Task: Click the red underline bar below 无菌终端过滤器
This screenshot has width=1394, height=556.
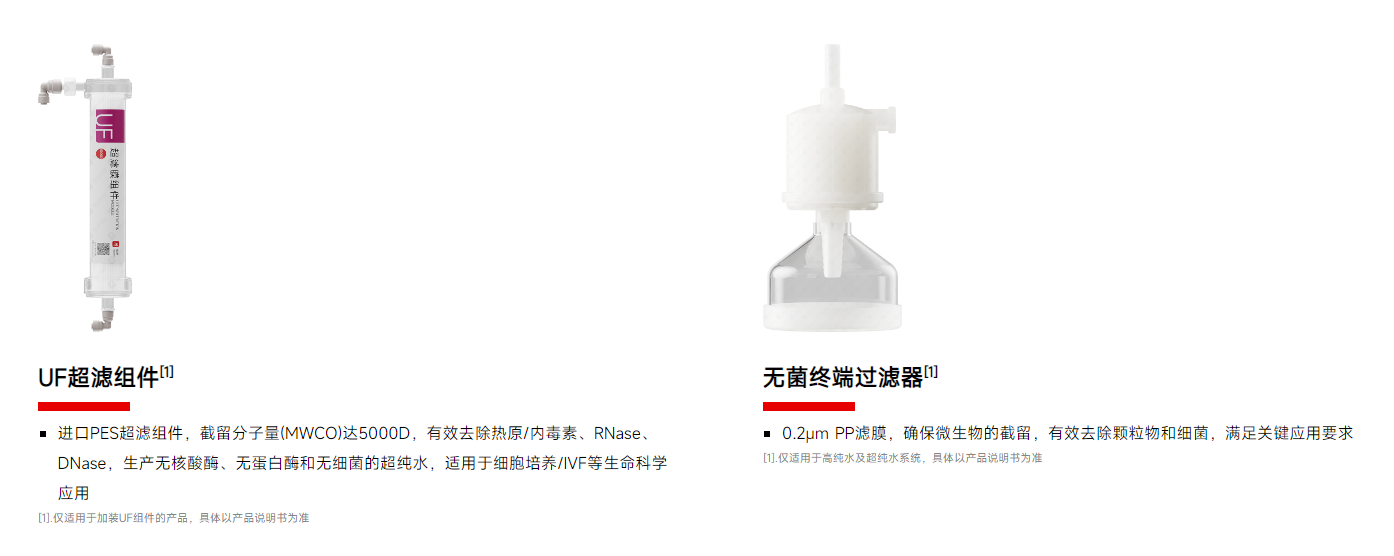Action: 809,406
